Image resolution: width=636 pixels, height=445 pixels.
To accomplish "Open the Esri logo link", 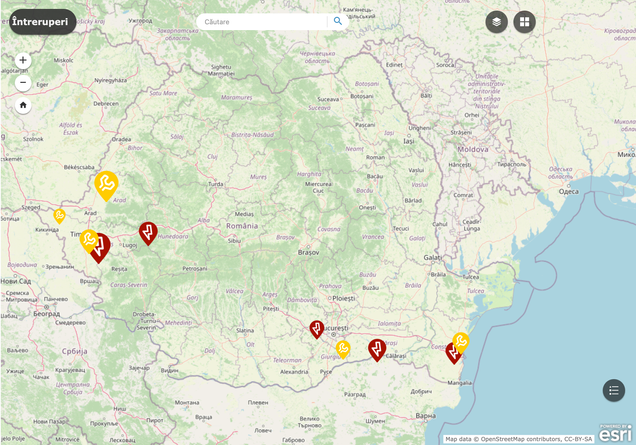I will pyautogui.click(x=615, y=433).
